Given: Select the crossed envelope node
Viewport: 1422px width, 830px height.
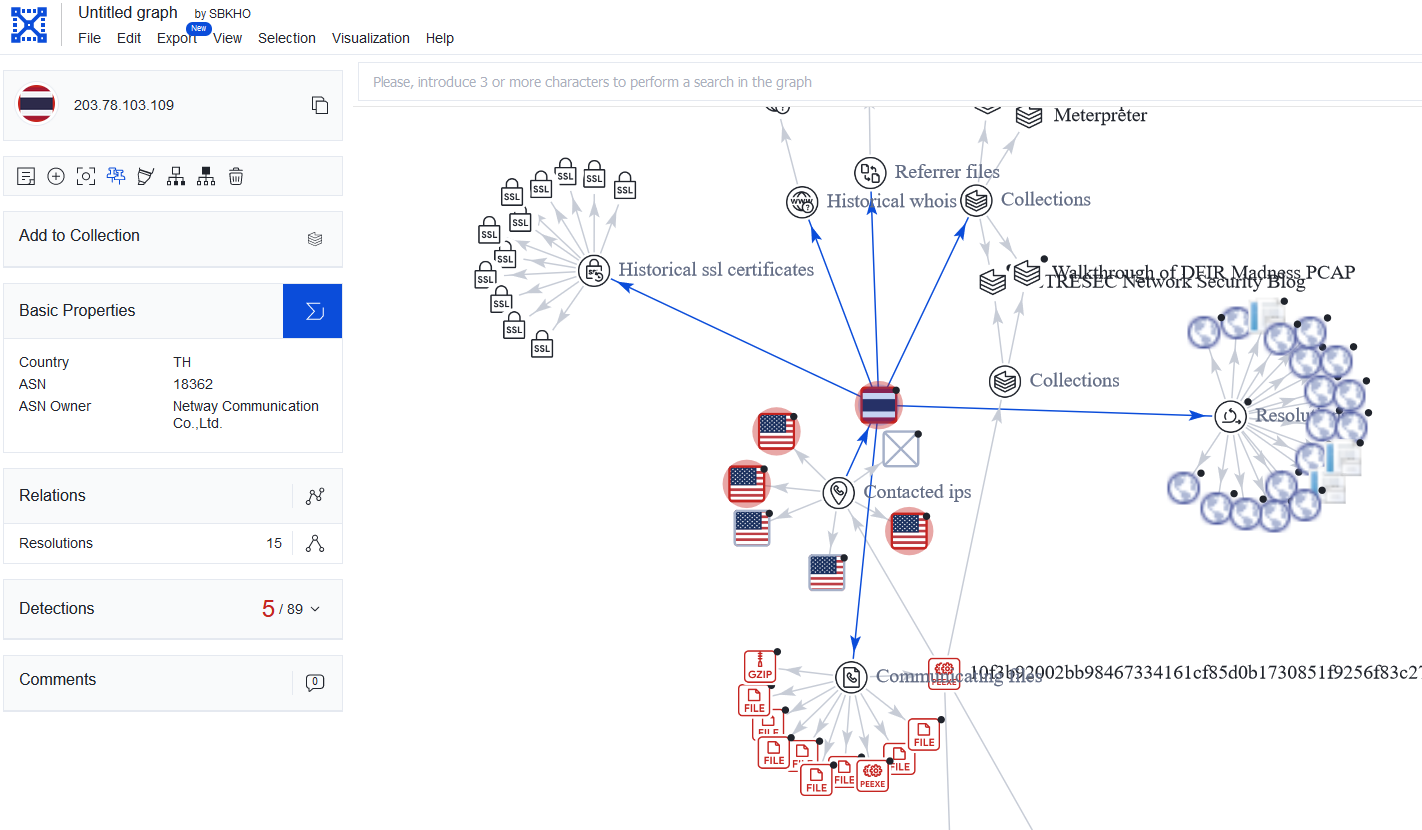Looking at the screenshot, I should [901, 449].
